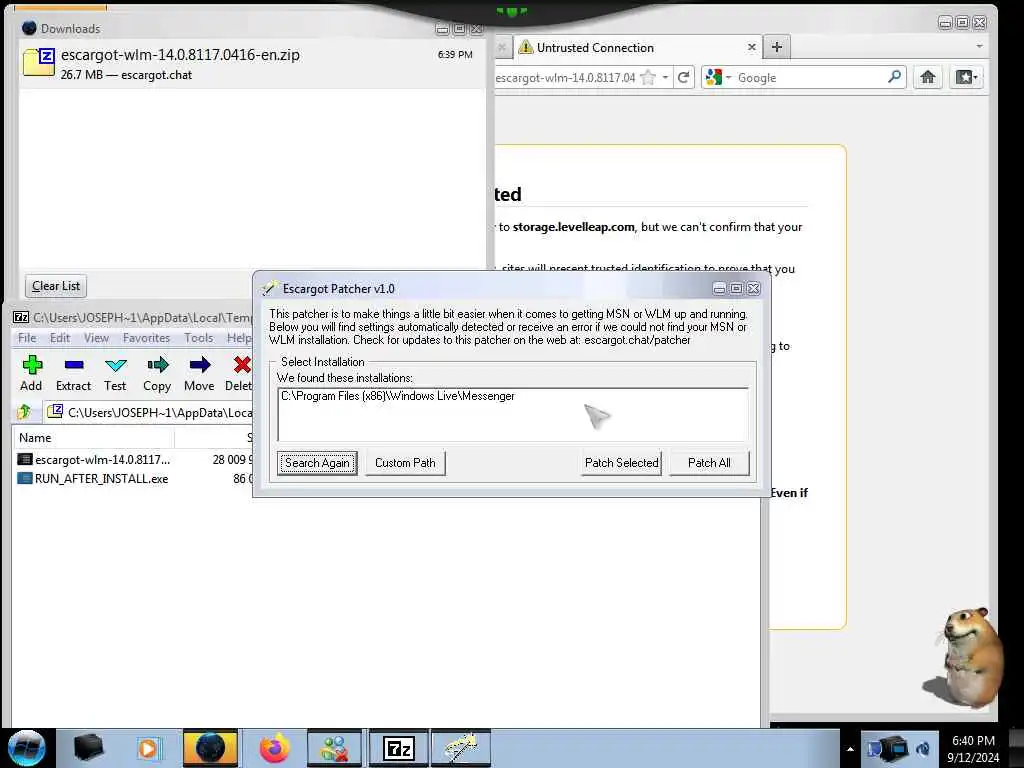Open the Edit menu in 7-Zip

[x=59, y=338]
